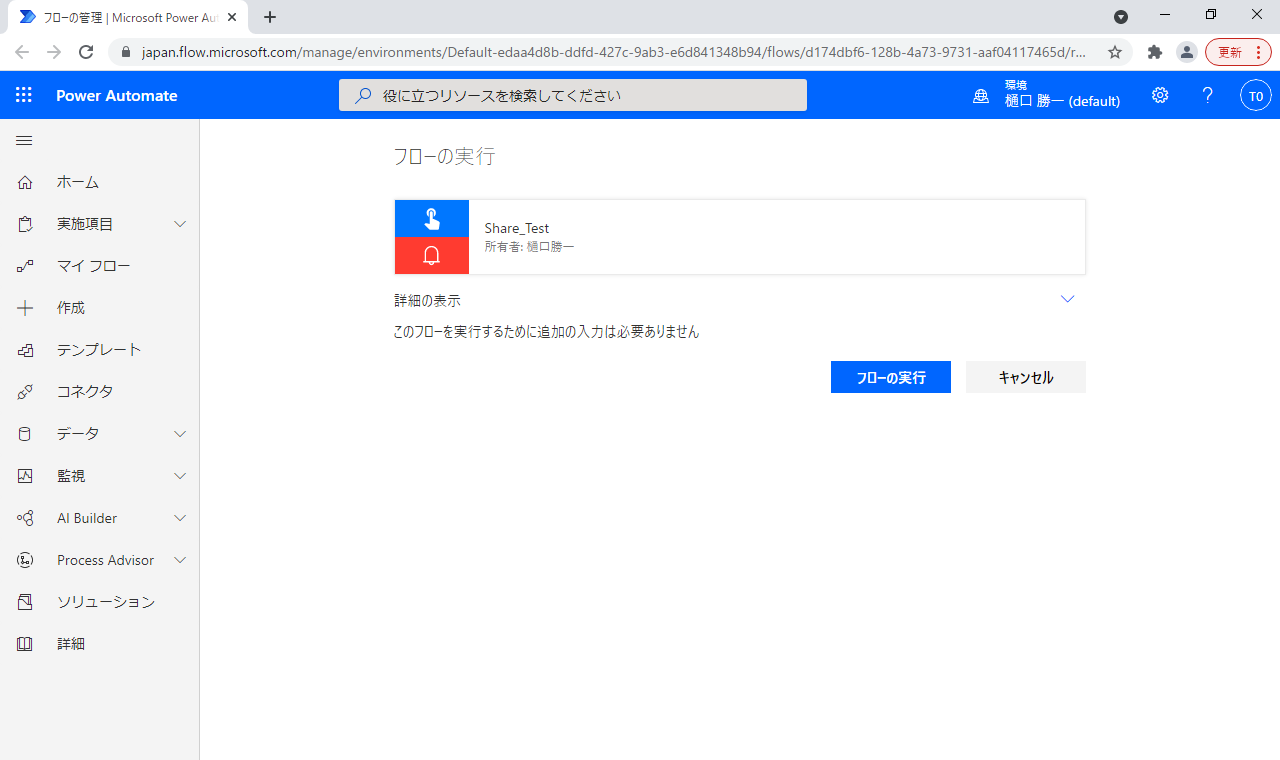Click the 作成 plus icon
Screen dimensions: 1280x760
25,308
